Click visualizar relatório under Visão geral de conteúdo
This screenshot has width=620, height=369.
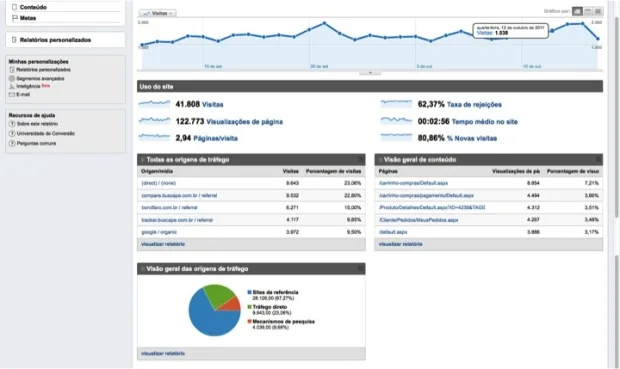pos(401,244)
